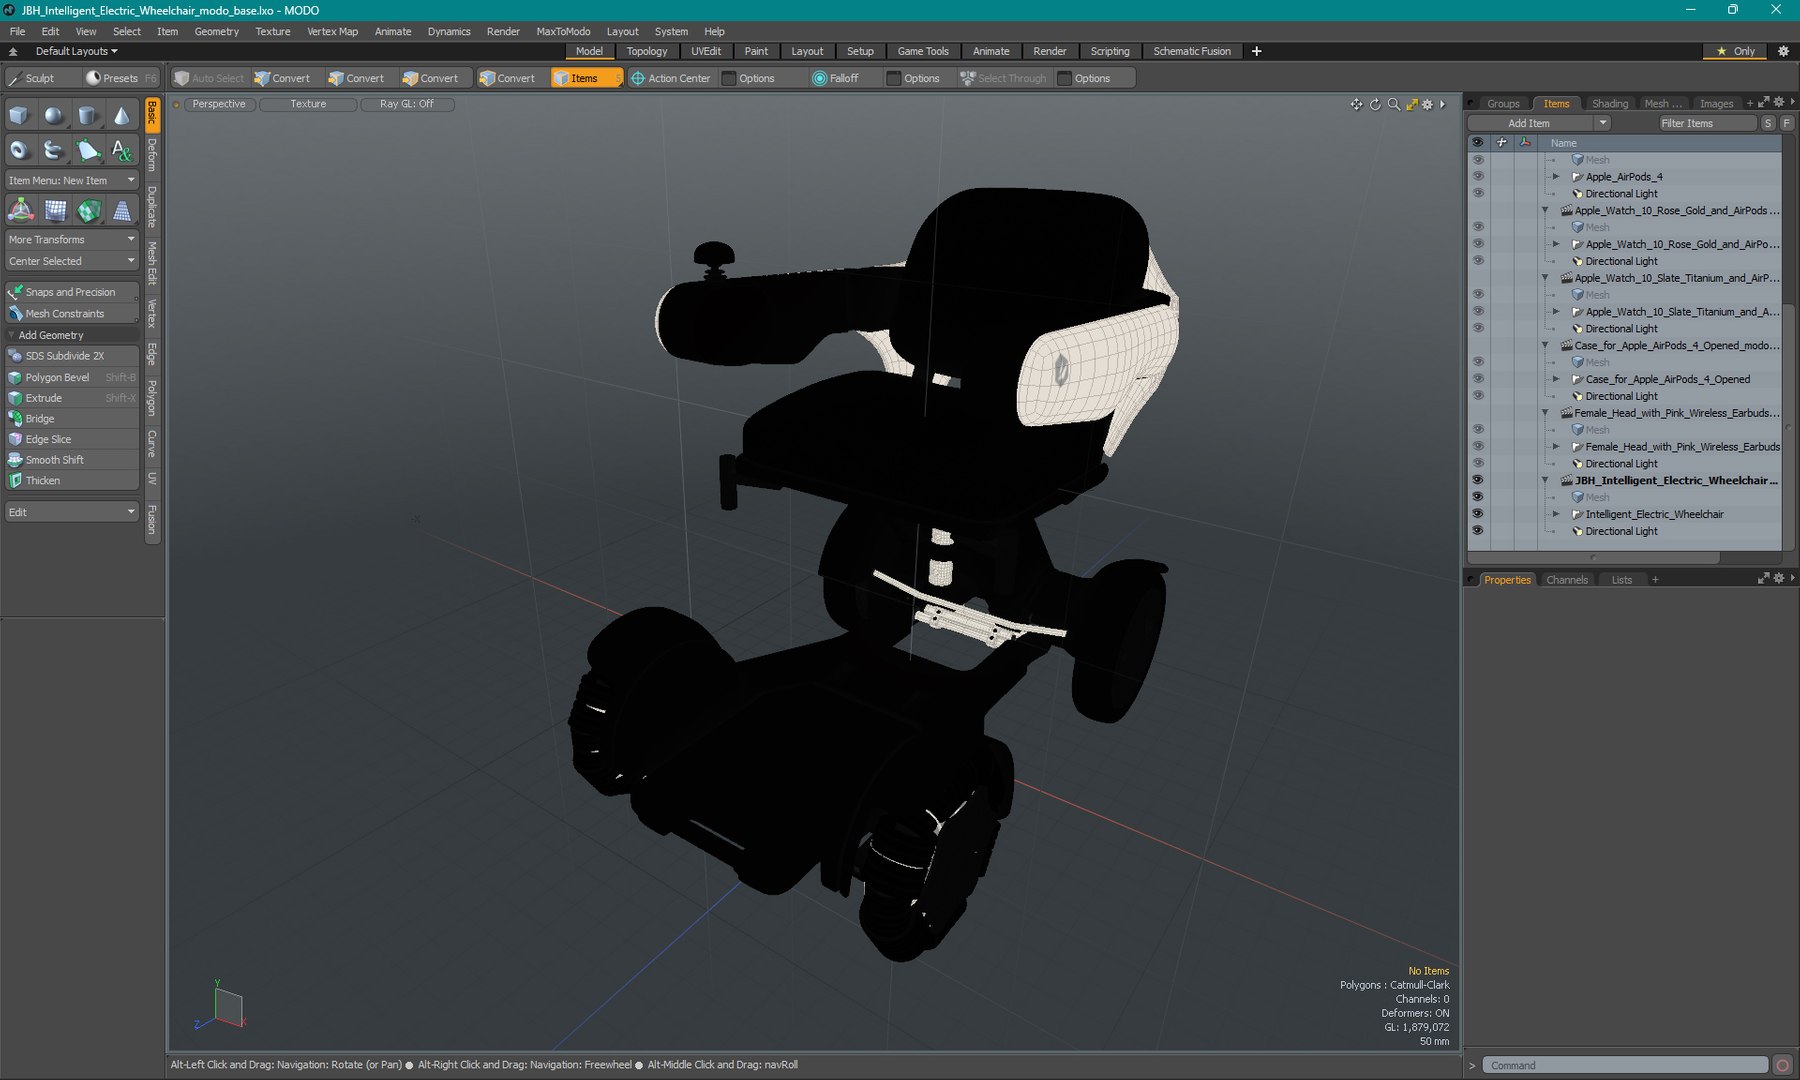The height and width of the screenshot is (1080, 1800).
Task: Toggle visibility of Female_Head_with_Pink_Wireless_Earbuds item
Action: [1478, 447]
